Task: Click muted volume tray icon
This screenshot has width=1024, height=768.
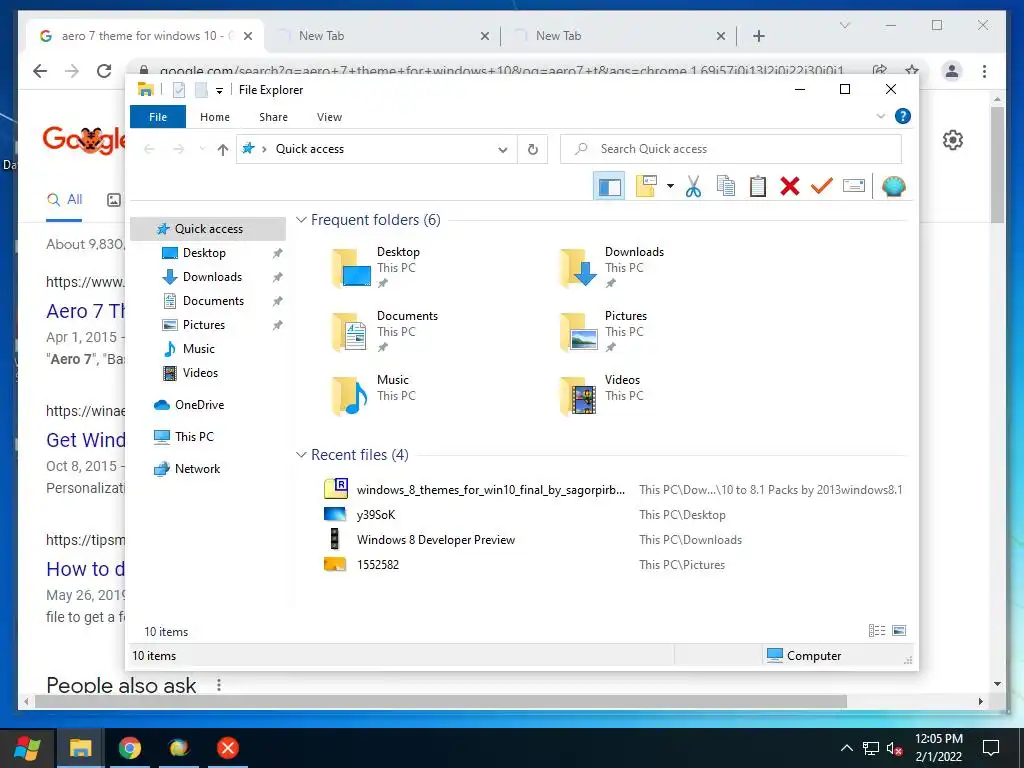Action: (x=895, y=748)
